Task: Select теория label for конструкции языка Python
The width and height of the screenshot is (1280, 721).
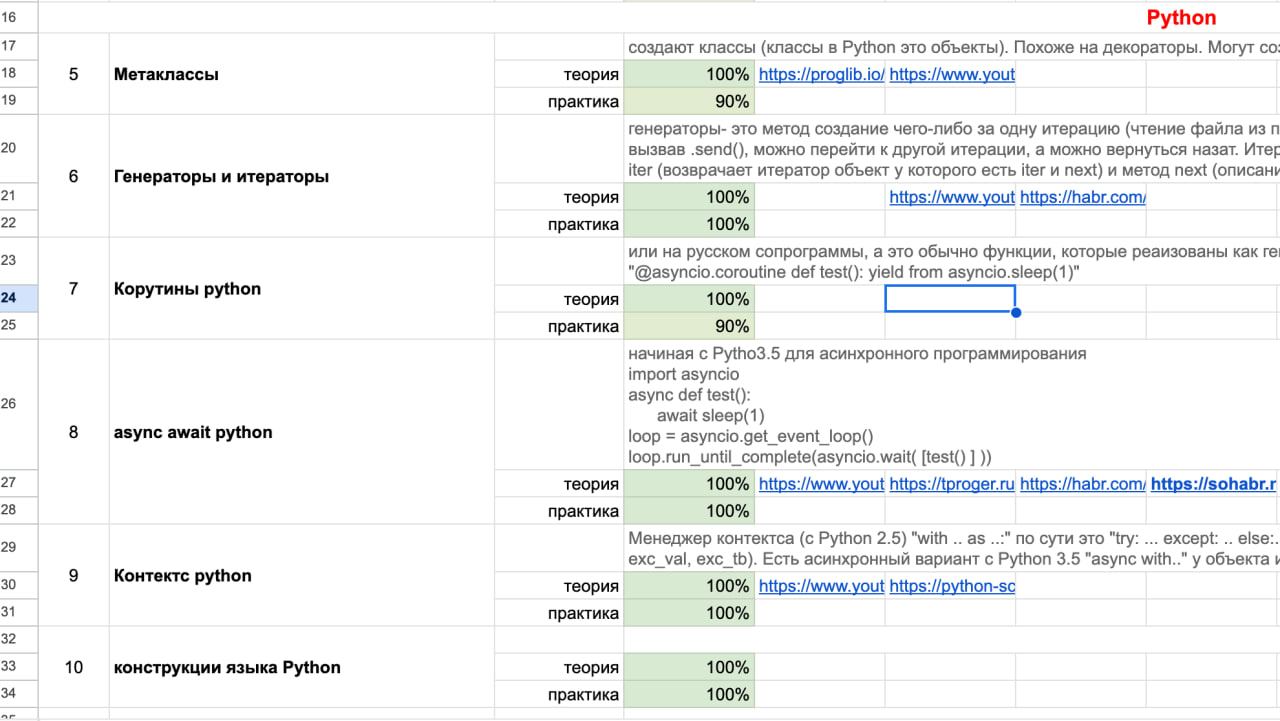Action: pyautogui.click(x=590, y=667)
